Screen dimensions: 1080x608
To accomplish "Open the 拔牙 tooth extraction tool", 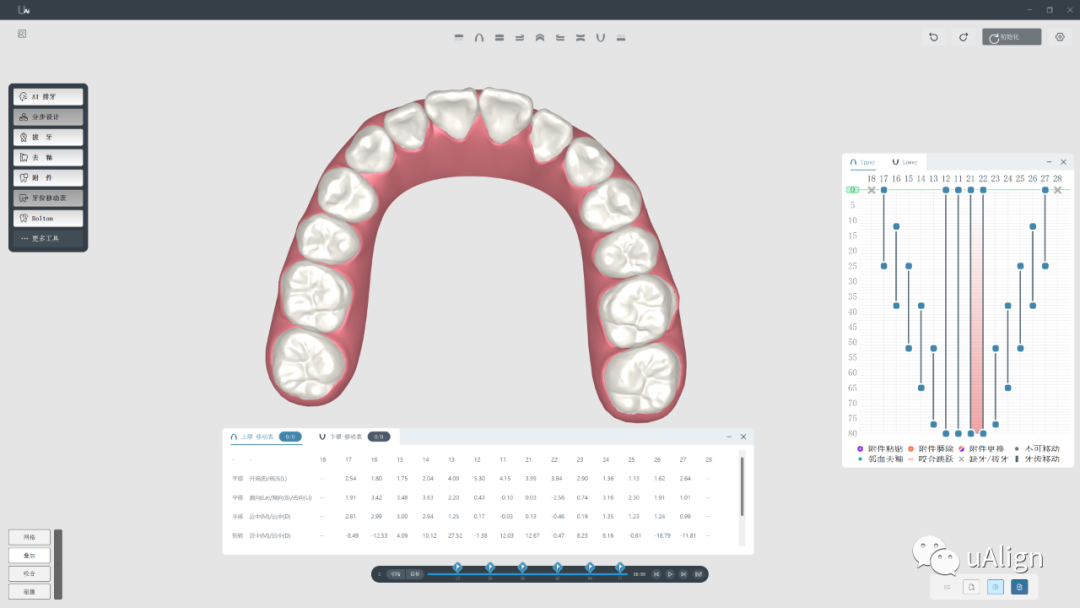I will click(48, 137).
